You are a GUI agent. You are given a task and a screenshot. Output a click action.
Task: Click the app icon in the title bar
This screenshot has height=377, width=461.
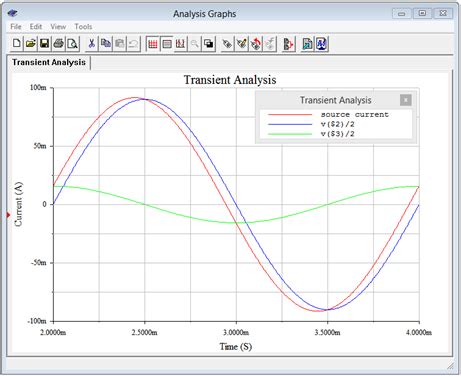click(x=13, y=13)
